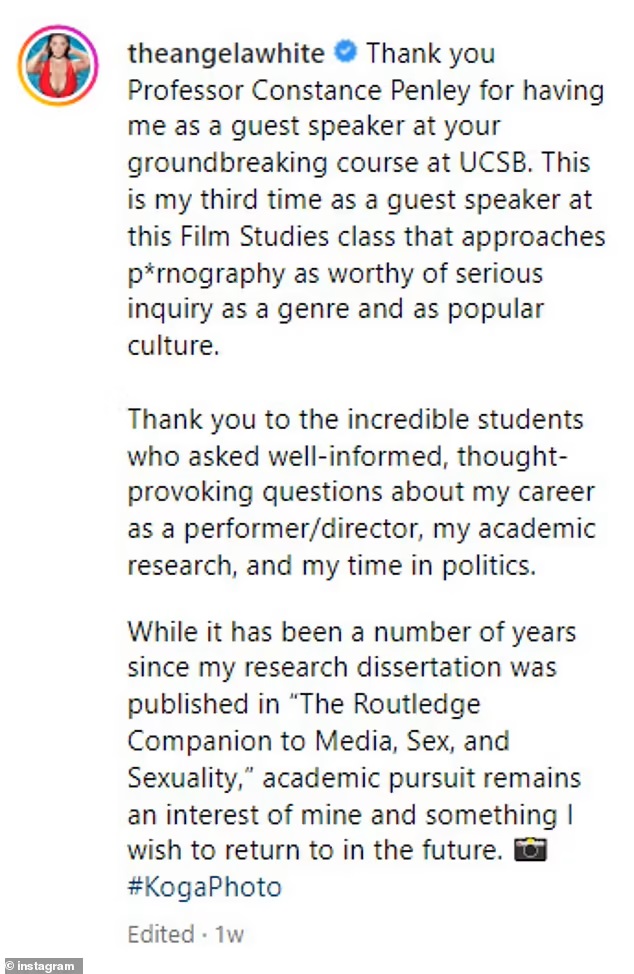Open theangelawhite profile picture
This screenshot has height=974, width=634.
(x=58, y=66)
